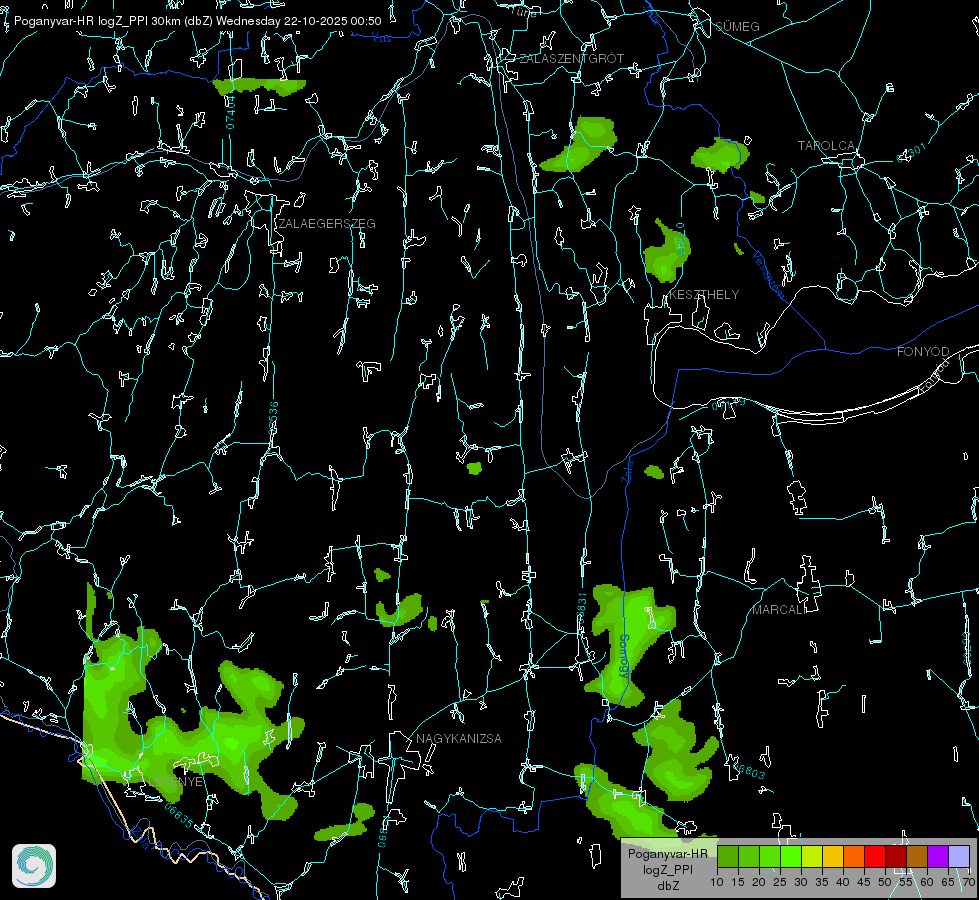Pick the 25-30 dBZ bright green swatch

[791, 856]
